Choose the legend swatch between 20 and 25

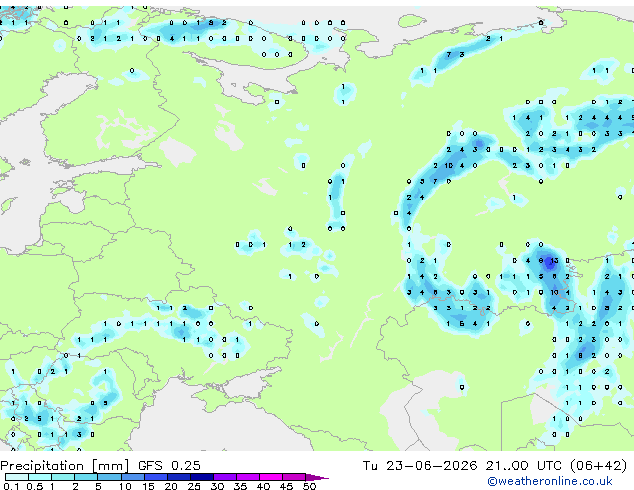(x=178, y=477)
